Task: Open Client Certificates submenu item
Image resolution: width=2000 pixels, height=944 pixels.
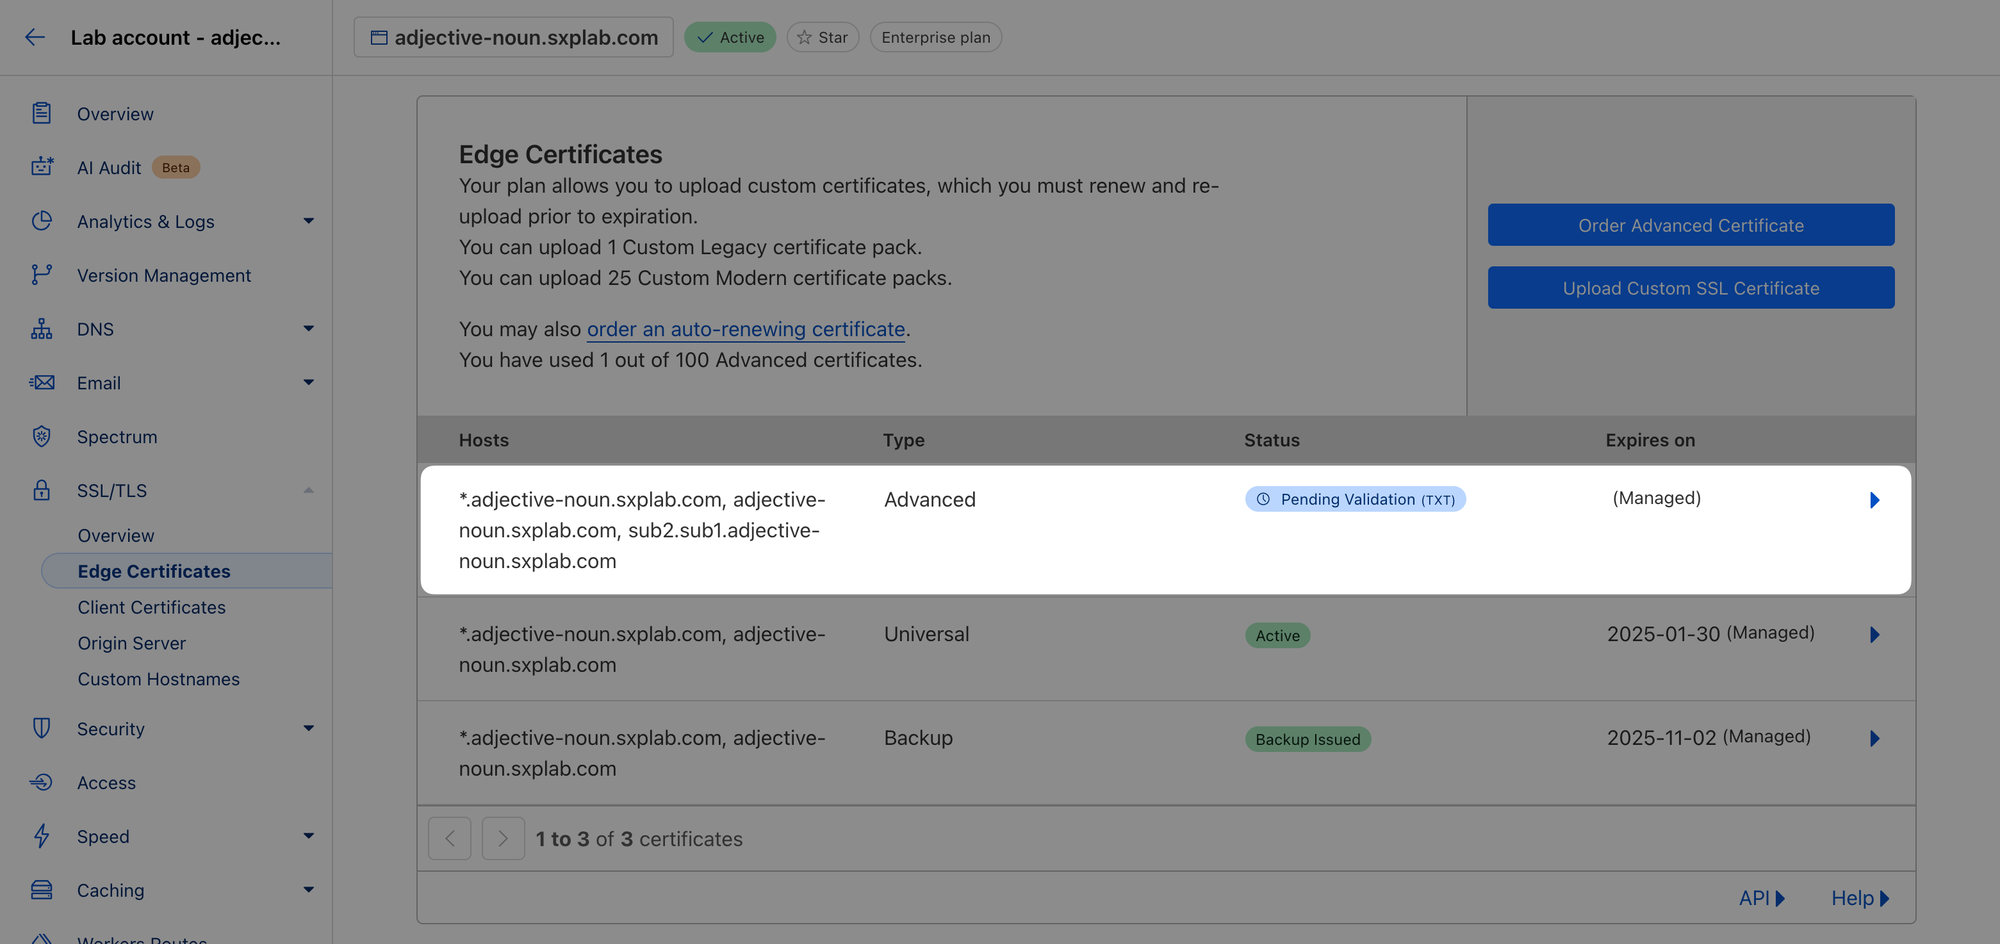Action: 152,607
